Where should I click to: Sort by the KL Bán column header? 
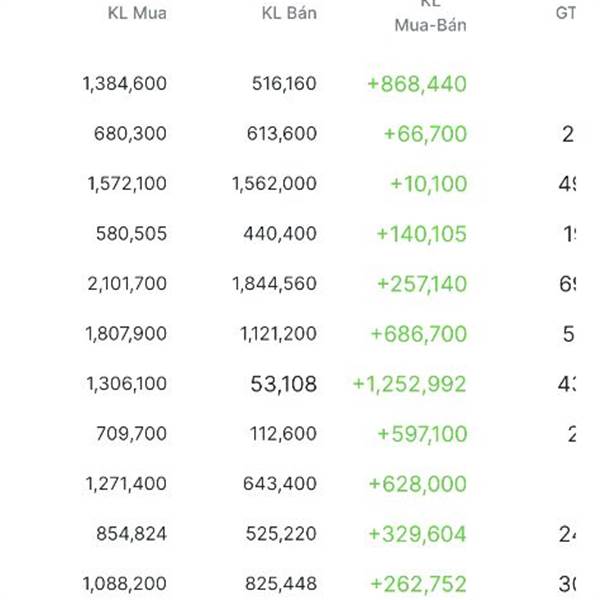(289, 13)
